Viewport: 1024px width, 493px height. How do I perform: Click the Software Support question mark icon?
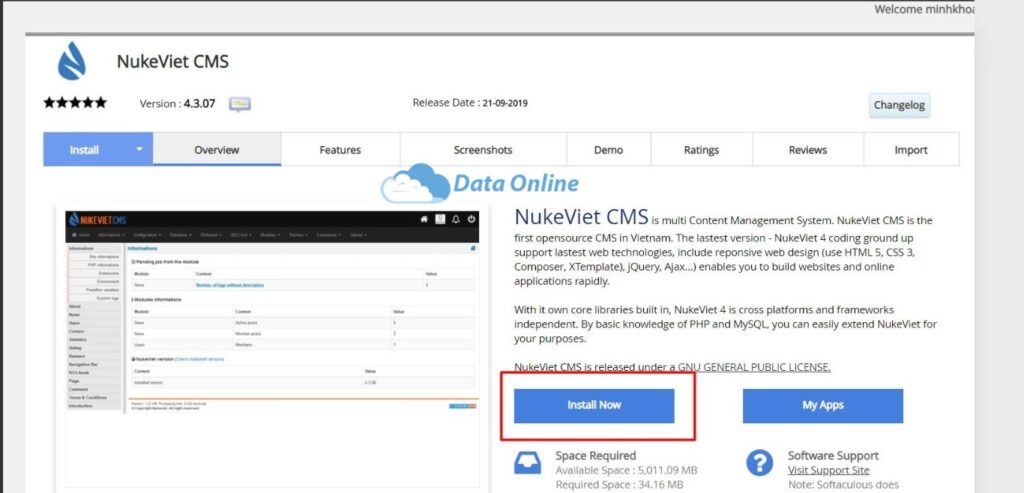(760, 463)
